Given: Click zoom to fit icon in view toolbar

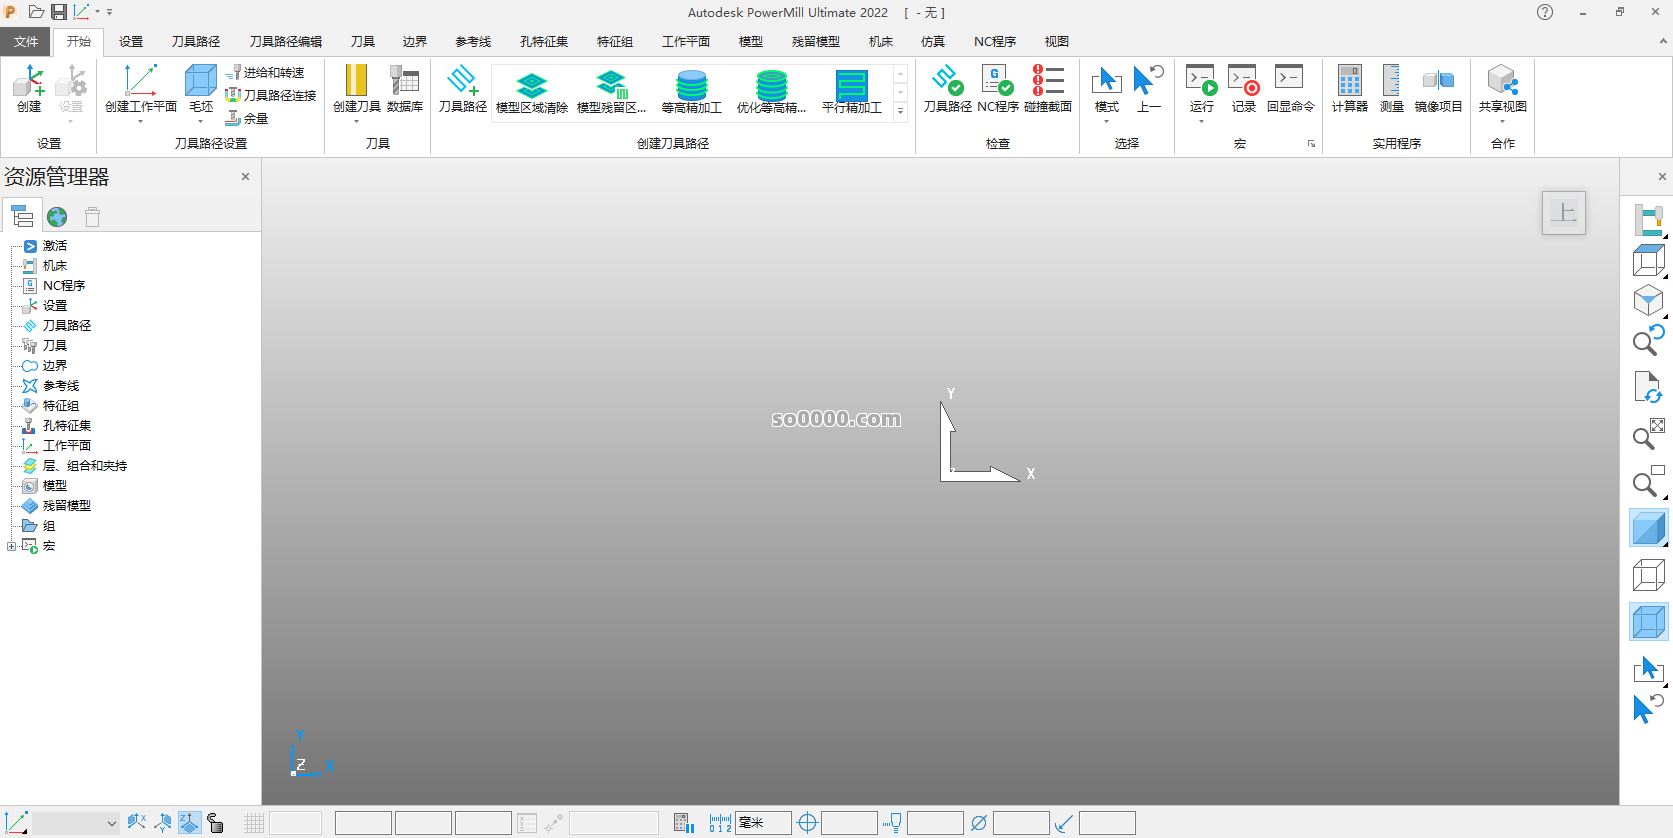Looking at the screenshot, I should (x=1647, y=436).
